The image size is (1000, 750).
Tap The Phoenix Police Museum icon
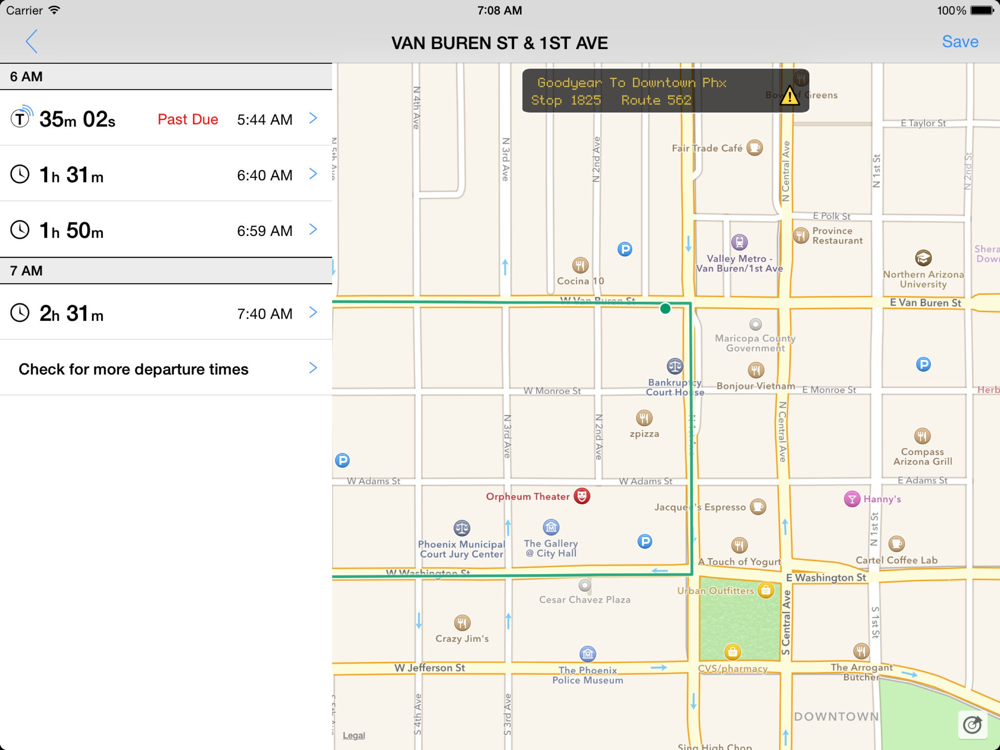(587, 654)
